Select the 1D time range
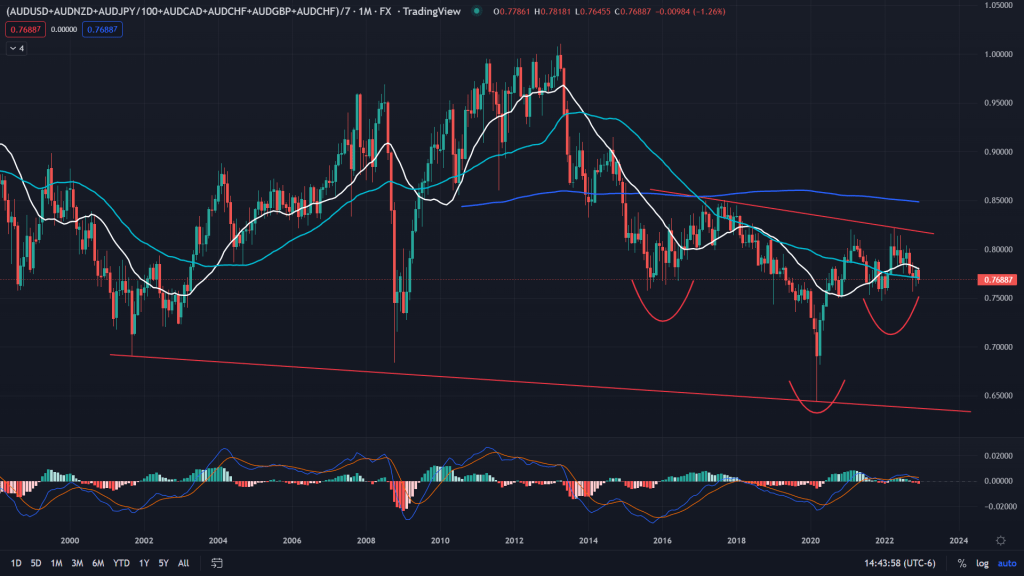Screen dimensions: 1024x576 coord(15,563)
